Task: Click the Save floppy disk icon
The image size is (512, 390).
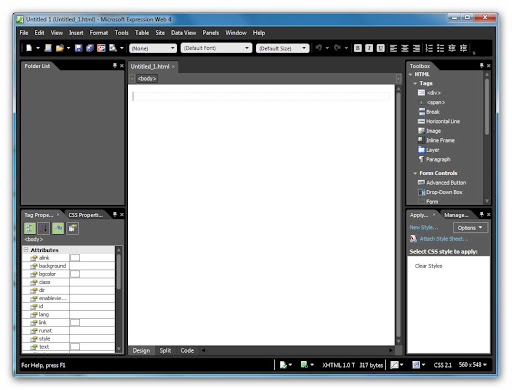Action: click(x=78, y=48)
